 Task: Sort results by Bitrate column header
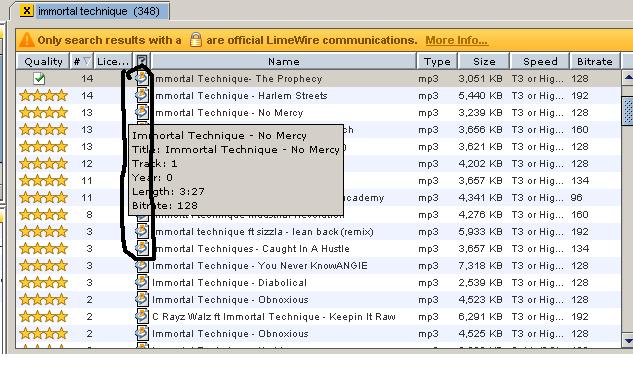pos(595,61)
